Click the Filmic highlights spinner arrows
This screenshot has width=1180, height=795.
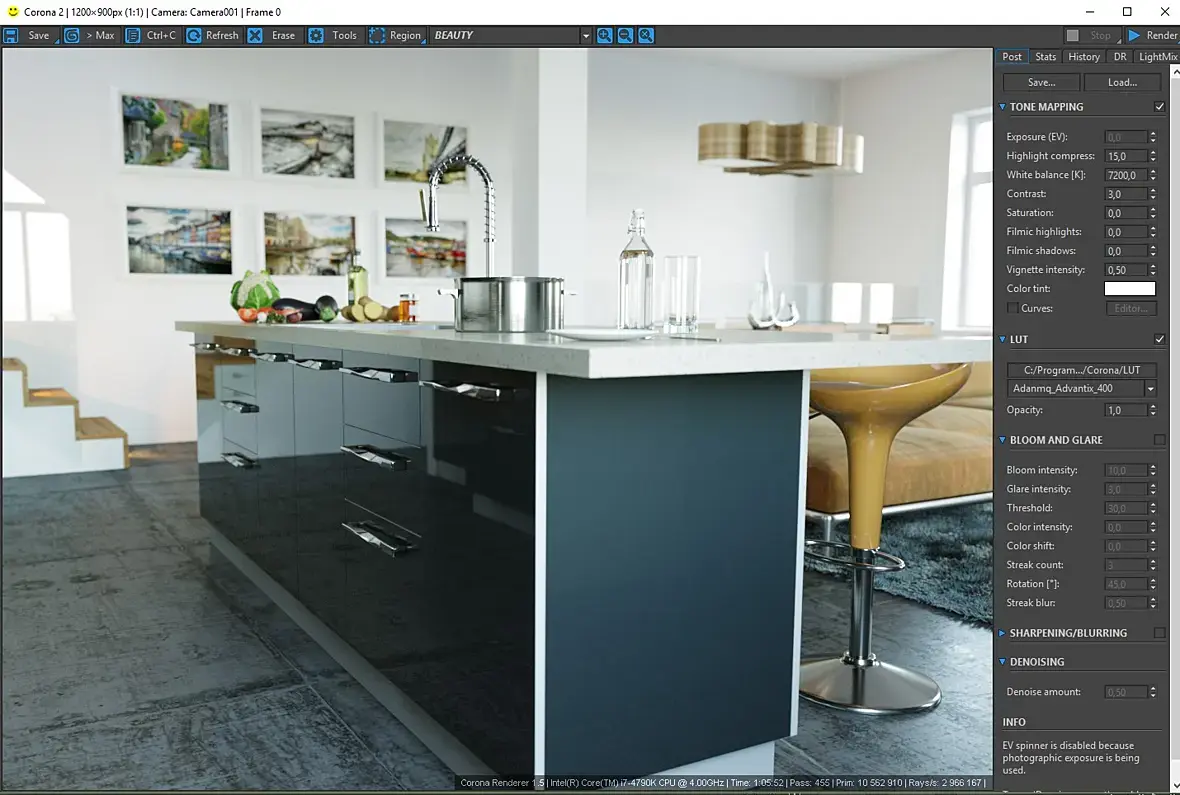(x=1152, y=232)
